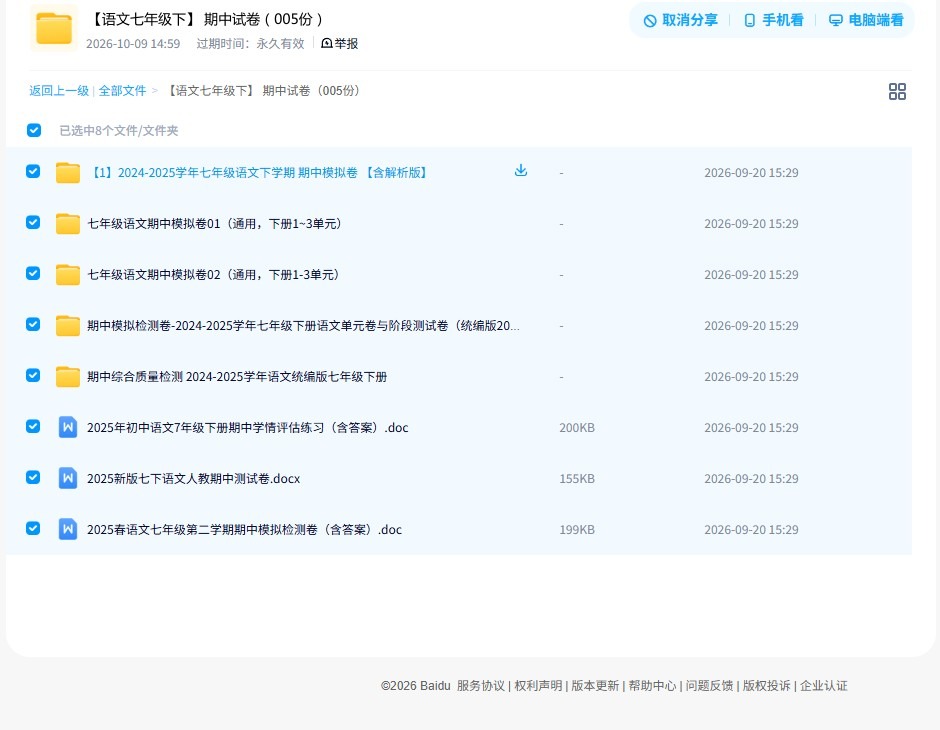Open folder icon for 期中综合质量检测
Screen dimensions: 940x730
68,376
